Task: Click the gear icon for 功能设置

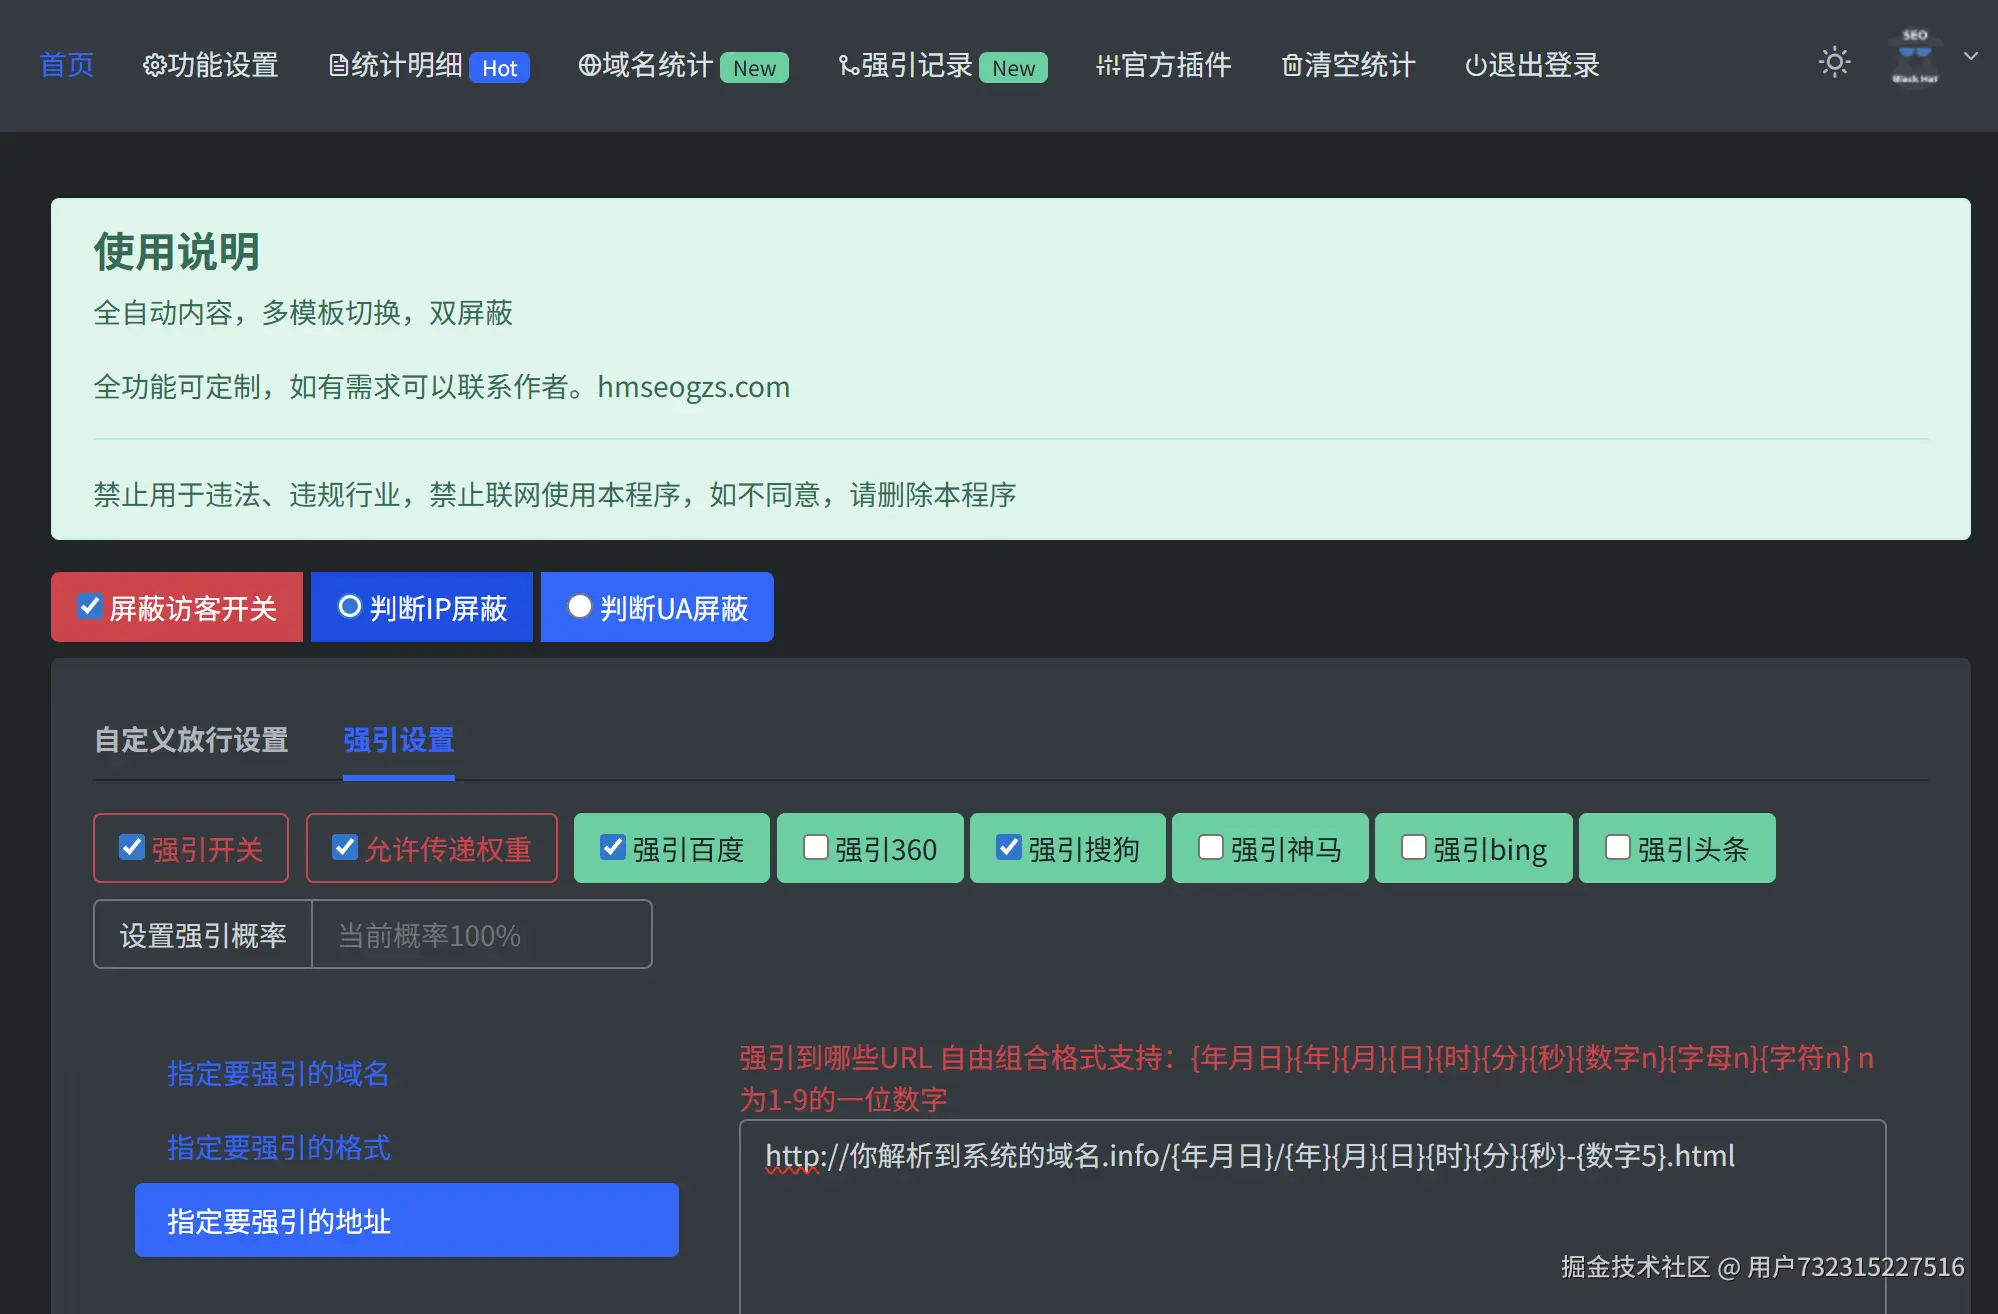Action: tap(154, 66)
